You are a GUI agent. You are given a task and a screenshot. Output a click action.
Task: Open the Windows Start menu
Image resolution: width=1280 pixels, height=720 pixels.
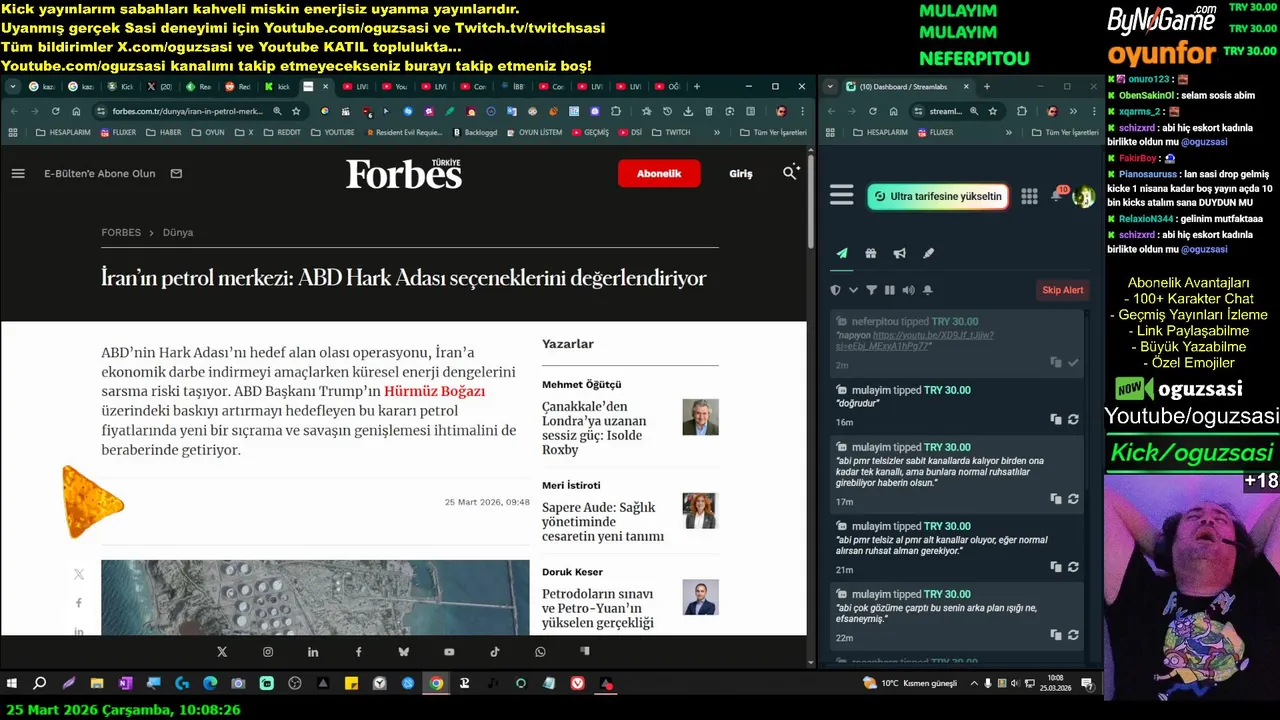(12, 684)
